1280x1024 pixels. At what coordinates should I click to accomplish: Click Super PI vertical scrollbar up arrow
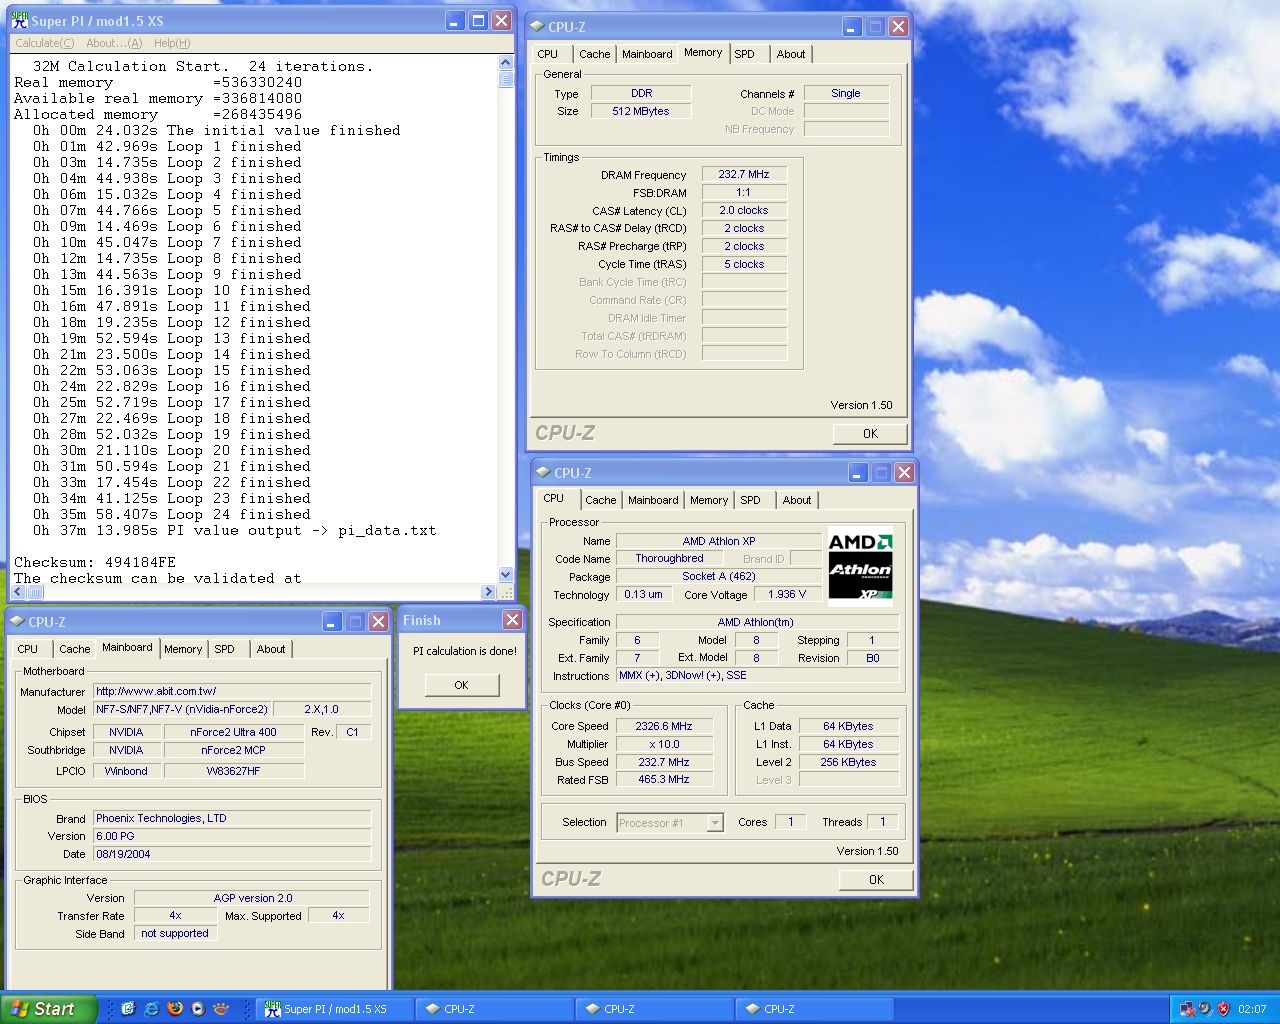point(505,63)
